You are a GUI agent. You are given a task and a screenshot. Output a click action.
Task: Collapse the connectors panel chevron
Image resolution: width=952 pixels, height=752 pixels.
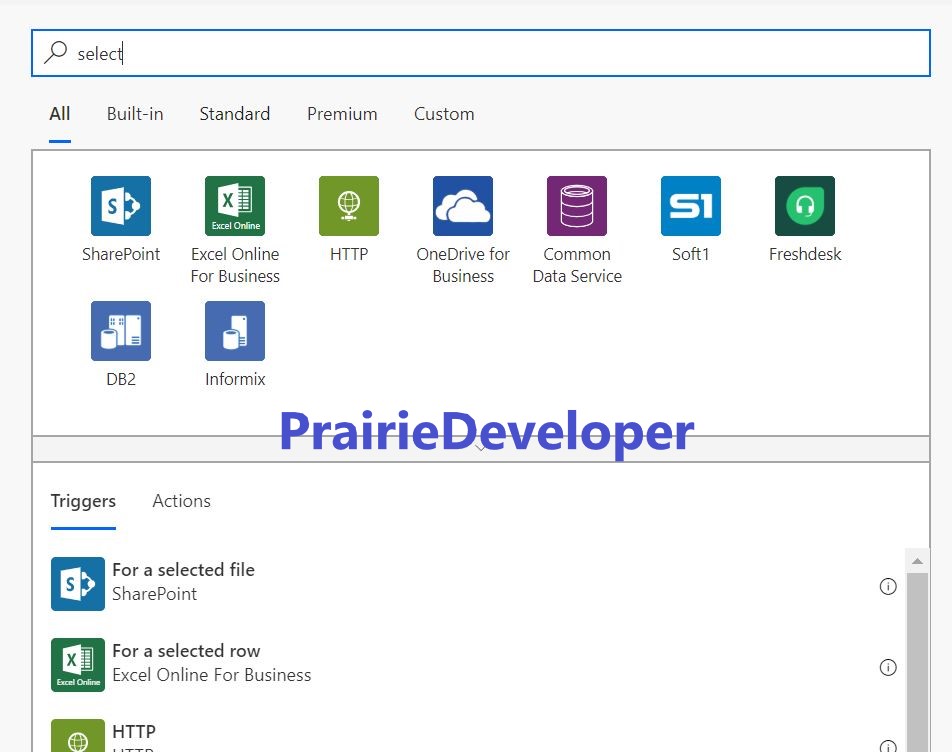(x=480, y=449)
